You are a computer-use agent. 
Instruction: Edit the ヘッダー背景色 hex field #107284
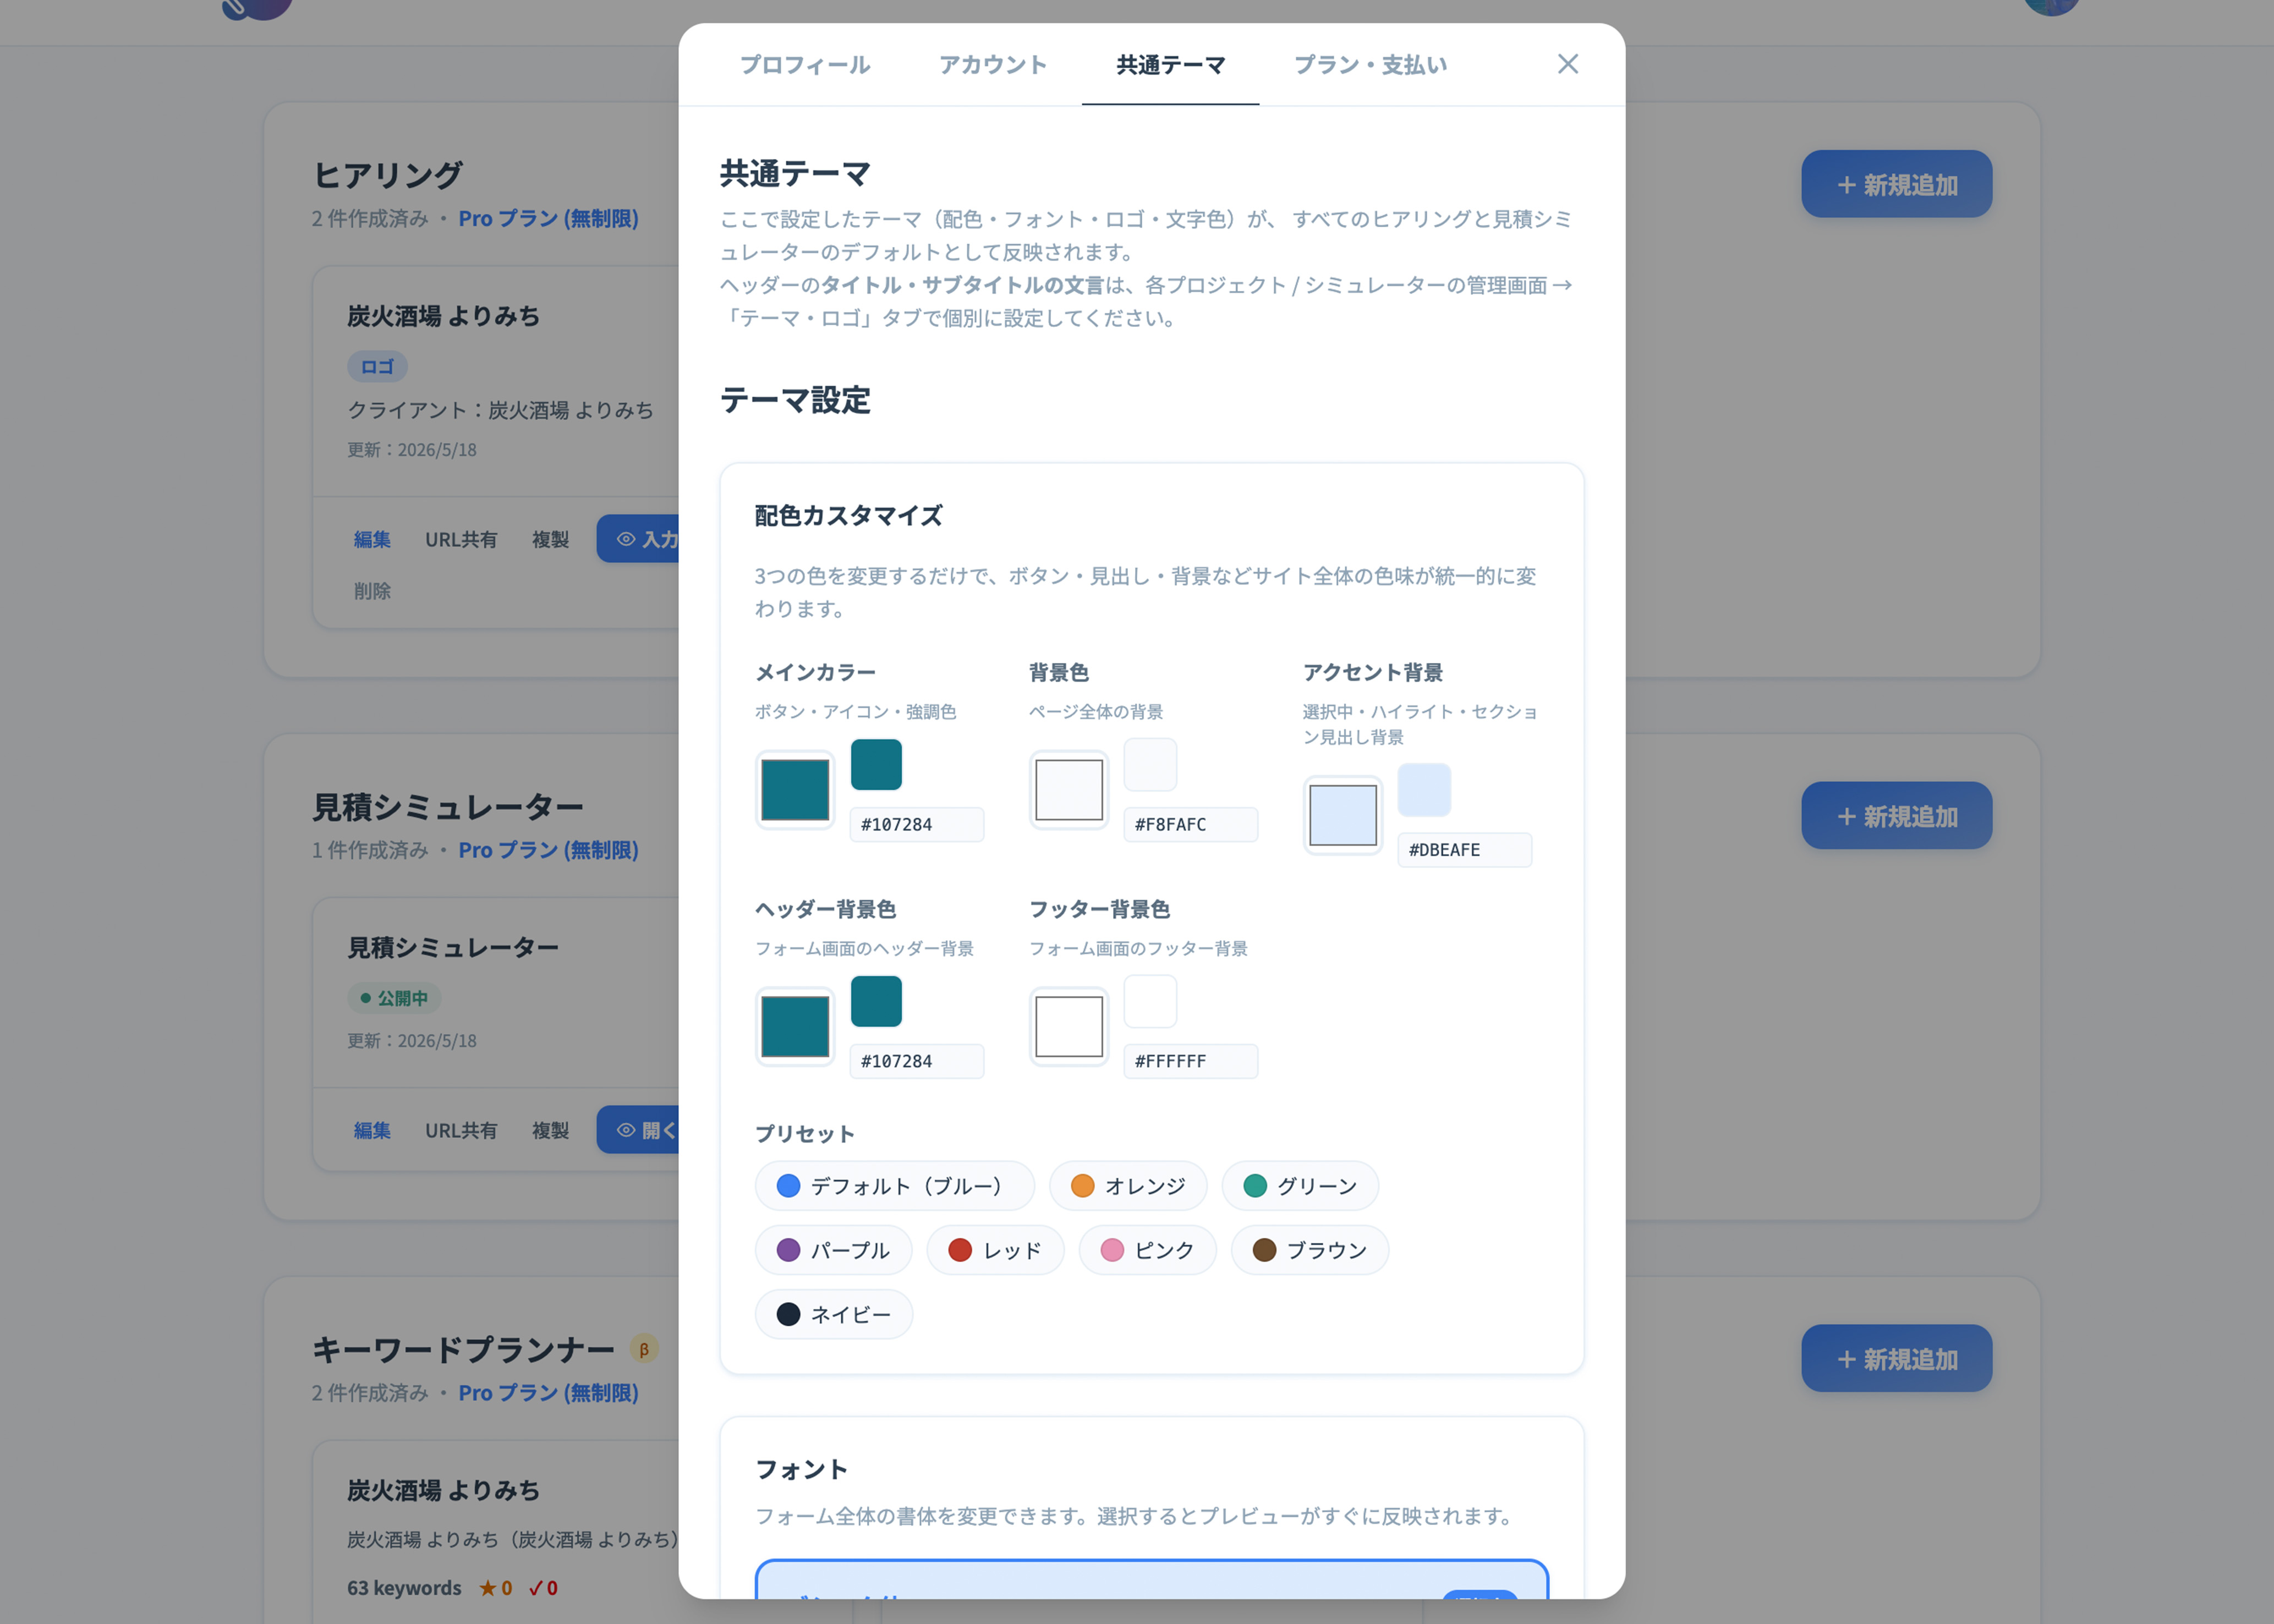(916, 1061)
